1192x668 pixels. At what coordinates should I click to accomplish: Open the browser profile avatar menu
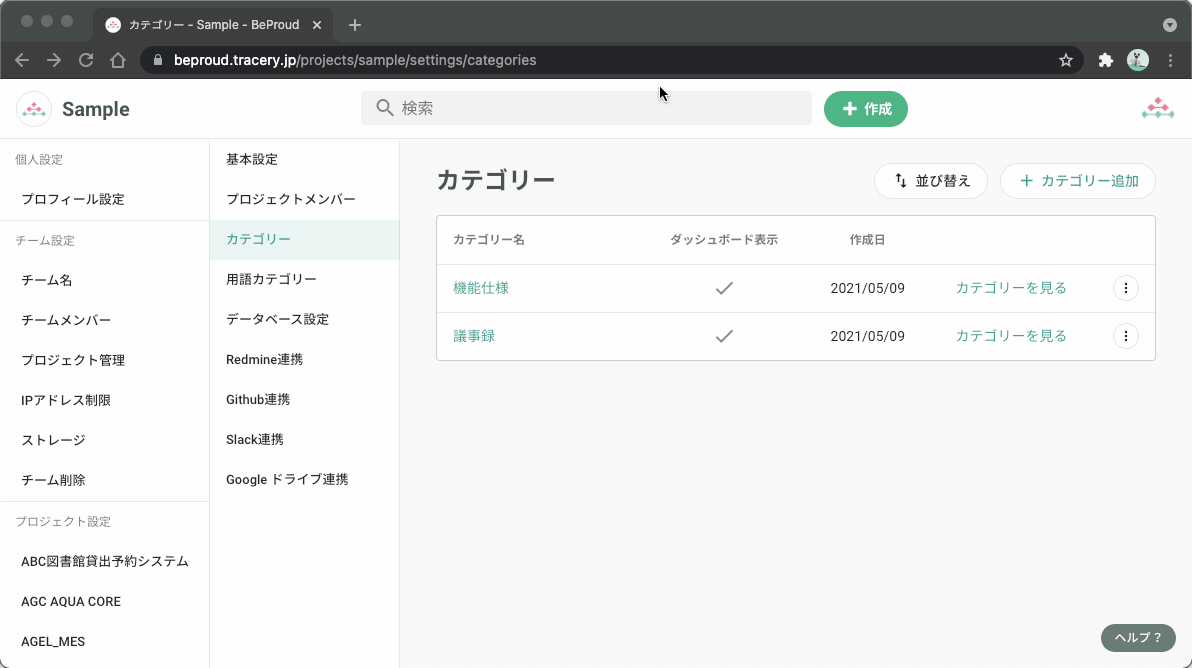pos(1138,60)
